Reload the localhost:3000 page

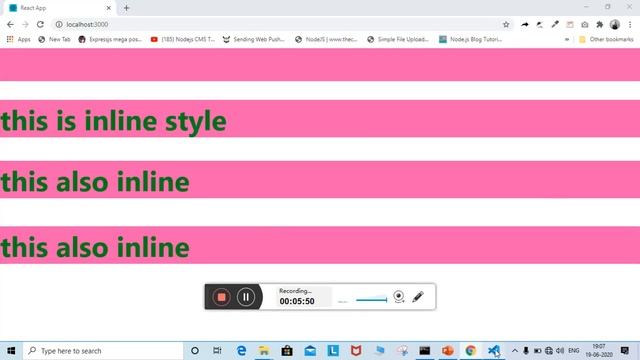coord(40,24)
